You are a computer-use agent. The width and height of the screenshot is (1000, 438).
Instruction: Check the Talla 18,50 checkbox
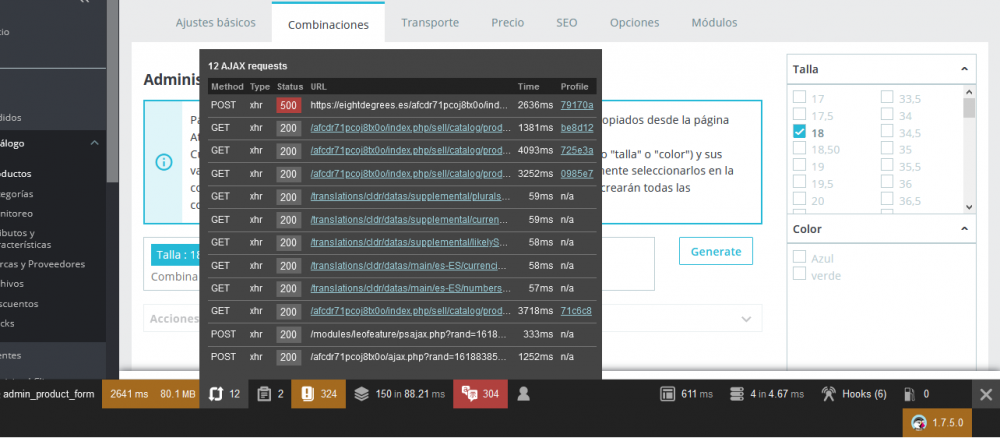pyautogui.click(x=798, y=149)
